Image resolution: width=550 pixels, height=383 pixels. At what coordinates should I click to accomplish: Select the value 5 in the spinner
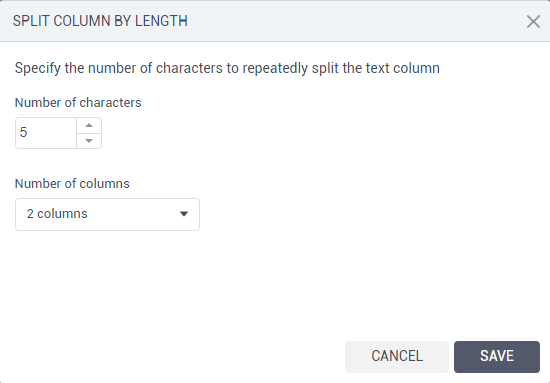[24, 133]
